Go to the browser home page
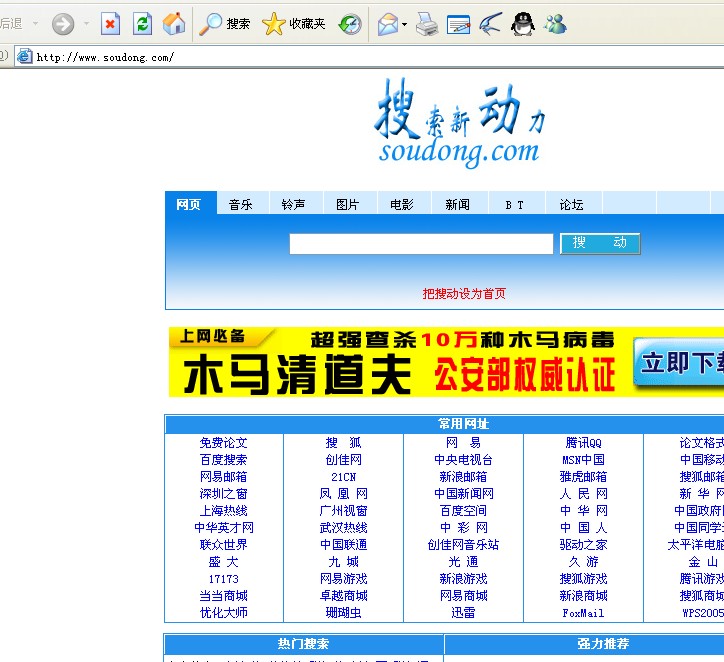The image size is (724, 662). point(174,24)
